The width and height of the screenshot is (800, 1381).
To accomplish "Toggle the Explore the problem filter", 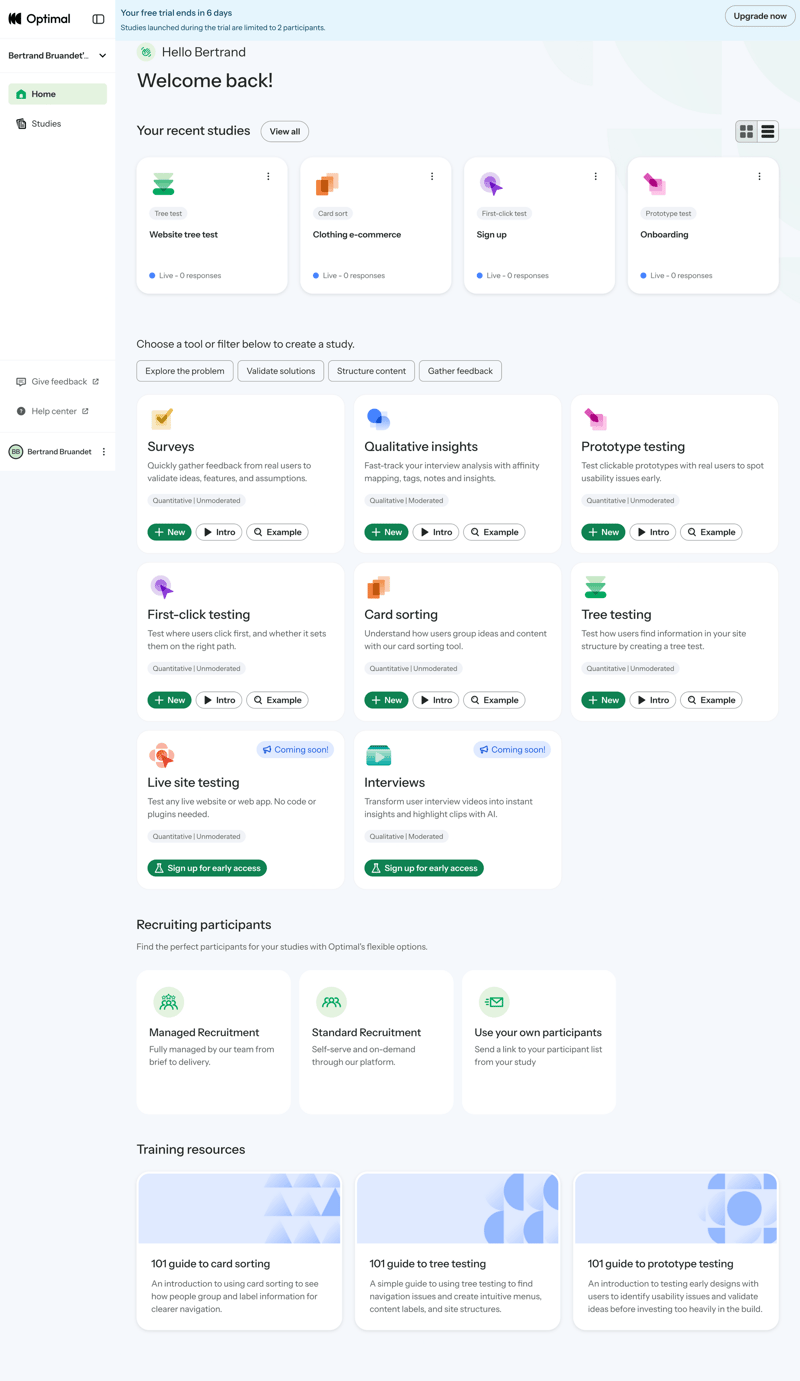I will click(x=185, y=371).
